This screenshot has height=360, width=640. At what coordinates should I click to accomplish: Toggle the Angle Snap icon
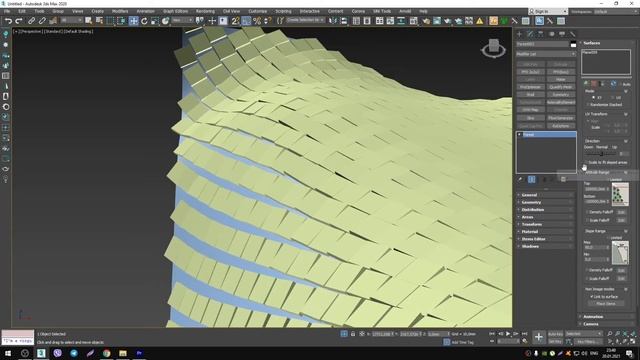246,20
